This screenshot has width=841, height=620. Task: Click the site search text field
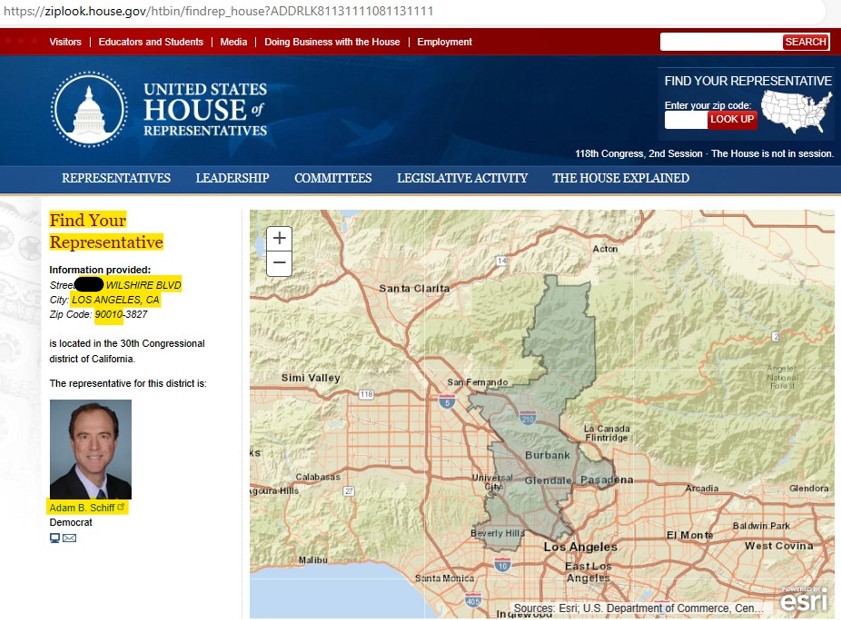click(721, 42)
